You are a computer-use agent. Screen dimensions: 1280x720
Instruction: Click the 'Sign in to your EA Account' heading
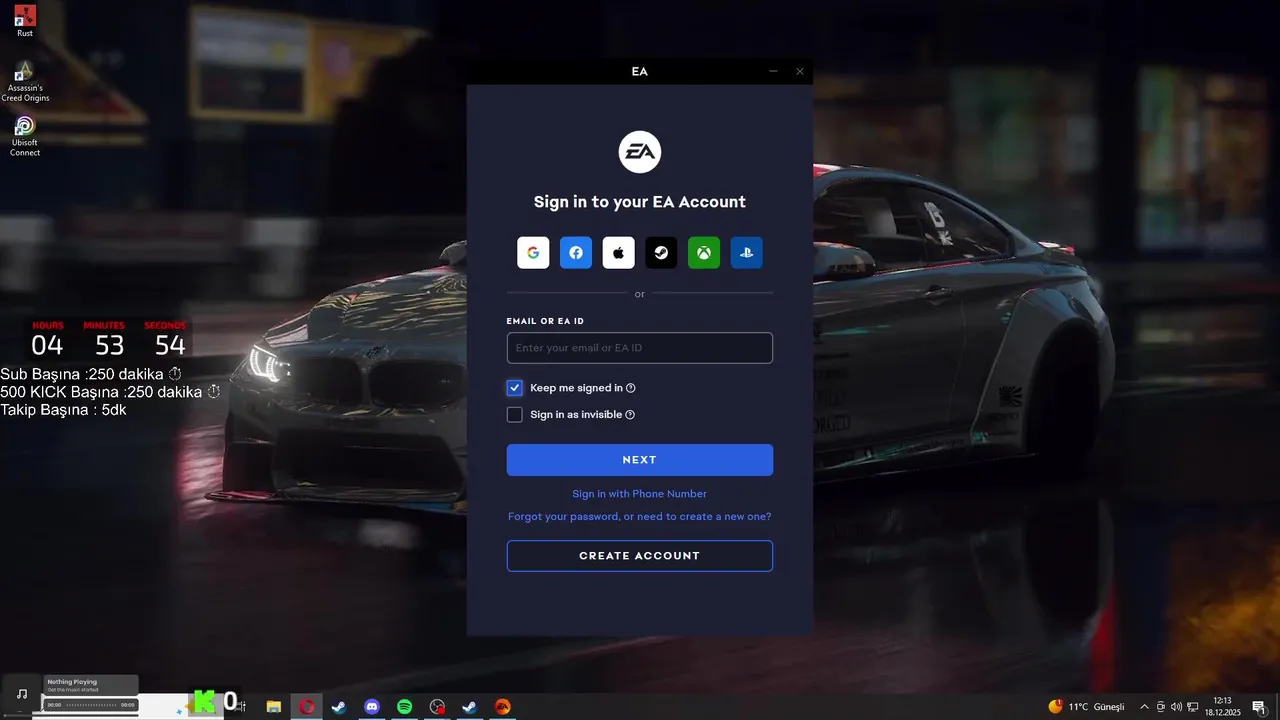tap(640, 202)
